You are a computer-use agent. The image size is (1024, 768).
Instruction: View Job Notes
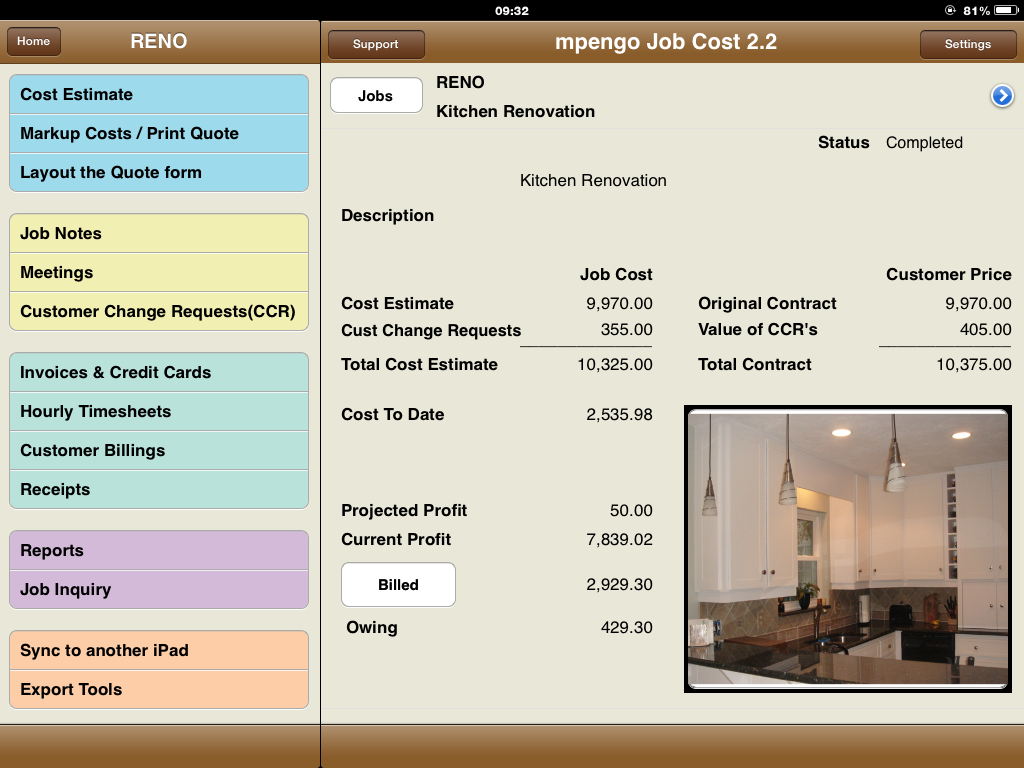tap(159, 234)
